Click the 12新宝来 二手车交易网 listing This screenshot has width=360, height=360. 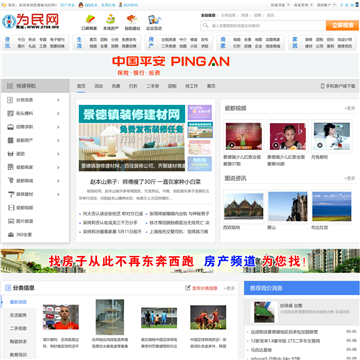tap(285, 341)
